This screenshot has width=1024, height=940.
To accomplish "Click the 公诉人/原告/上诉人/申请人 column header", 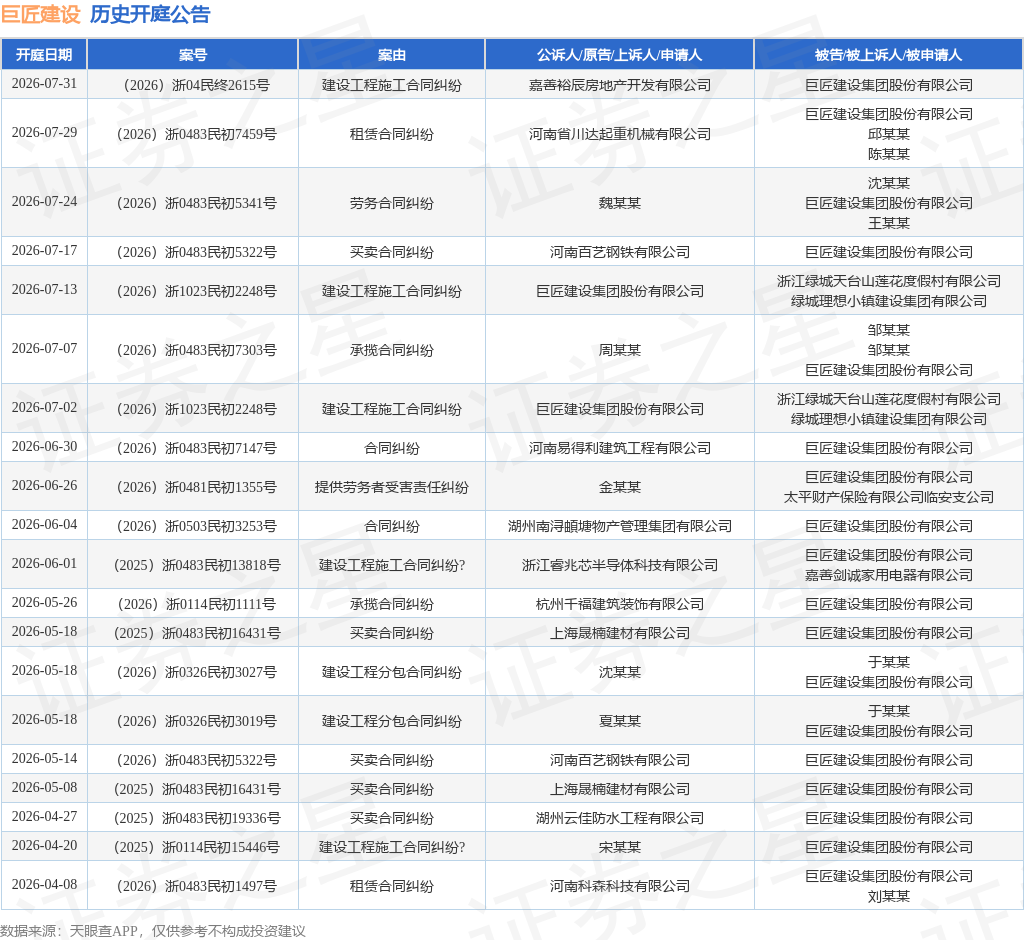I will (x=619, y=55).
